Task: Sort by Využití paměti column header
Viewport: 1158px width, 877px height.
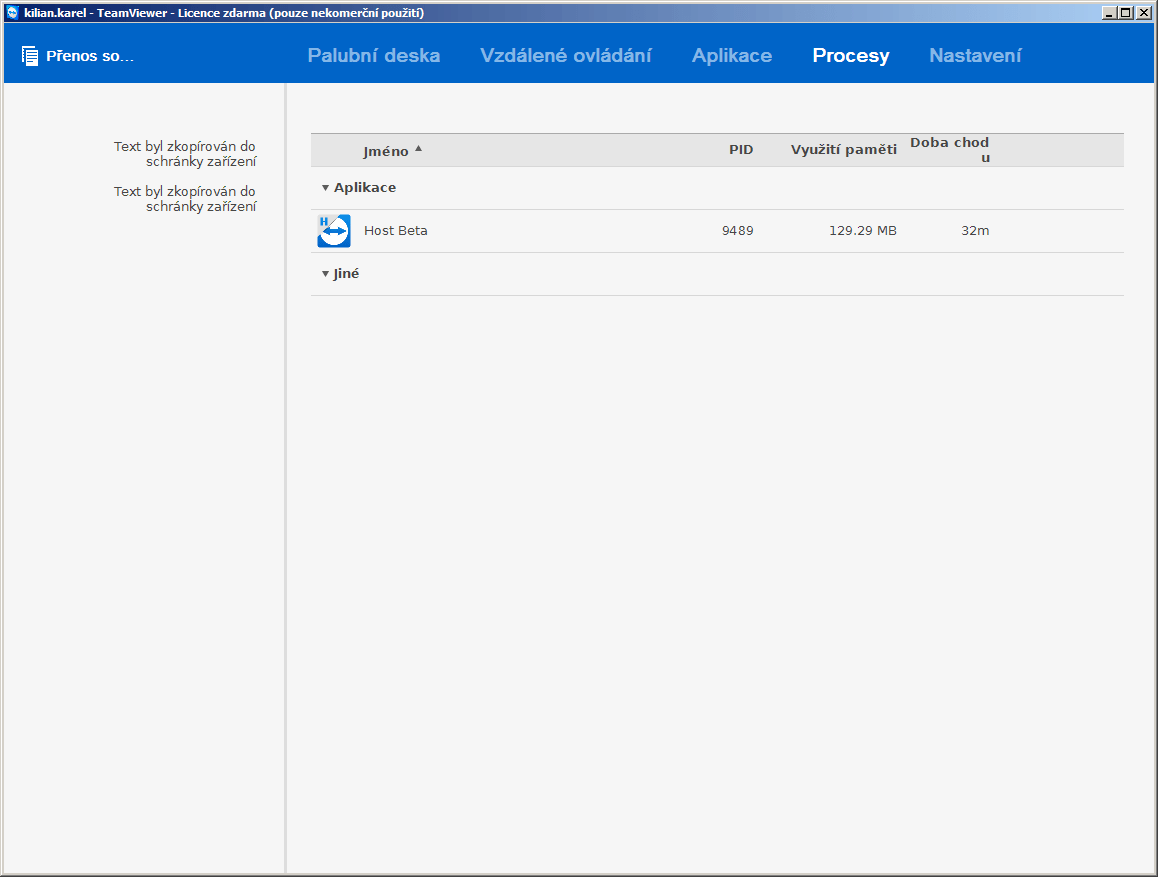Action: 843,150
